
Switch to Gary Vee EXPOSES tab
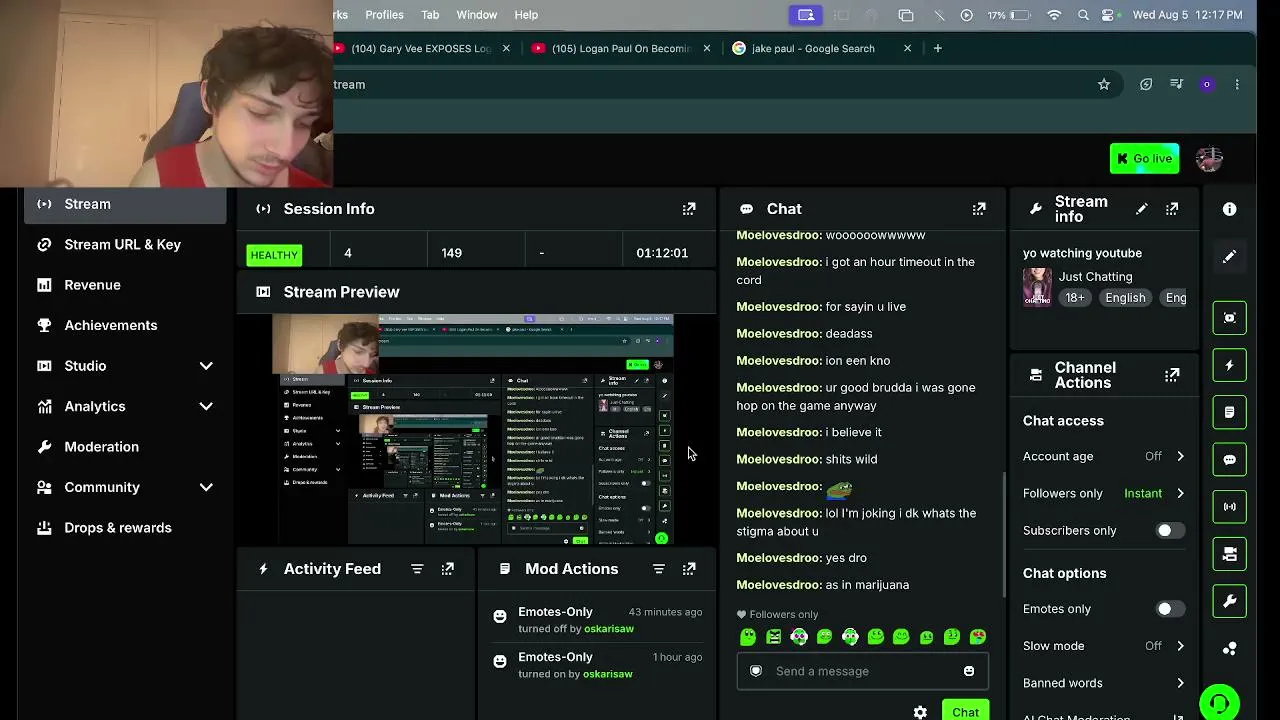coord(420,48)
